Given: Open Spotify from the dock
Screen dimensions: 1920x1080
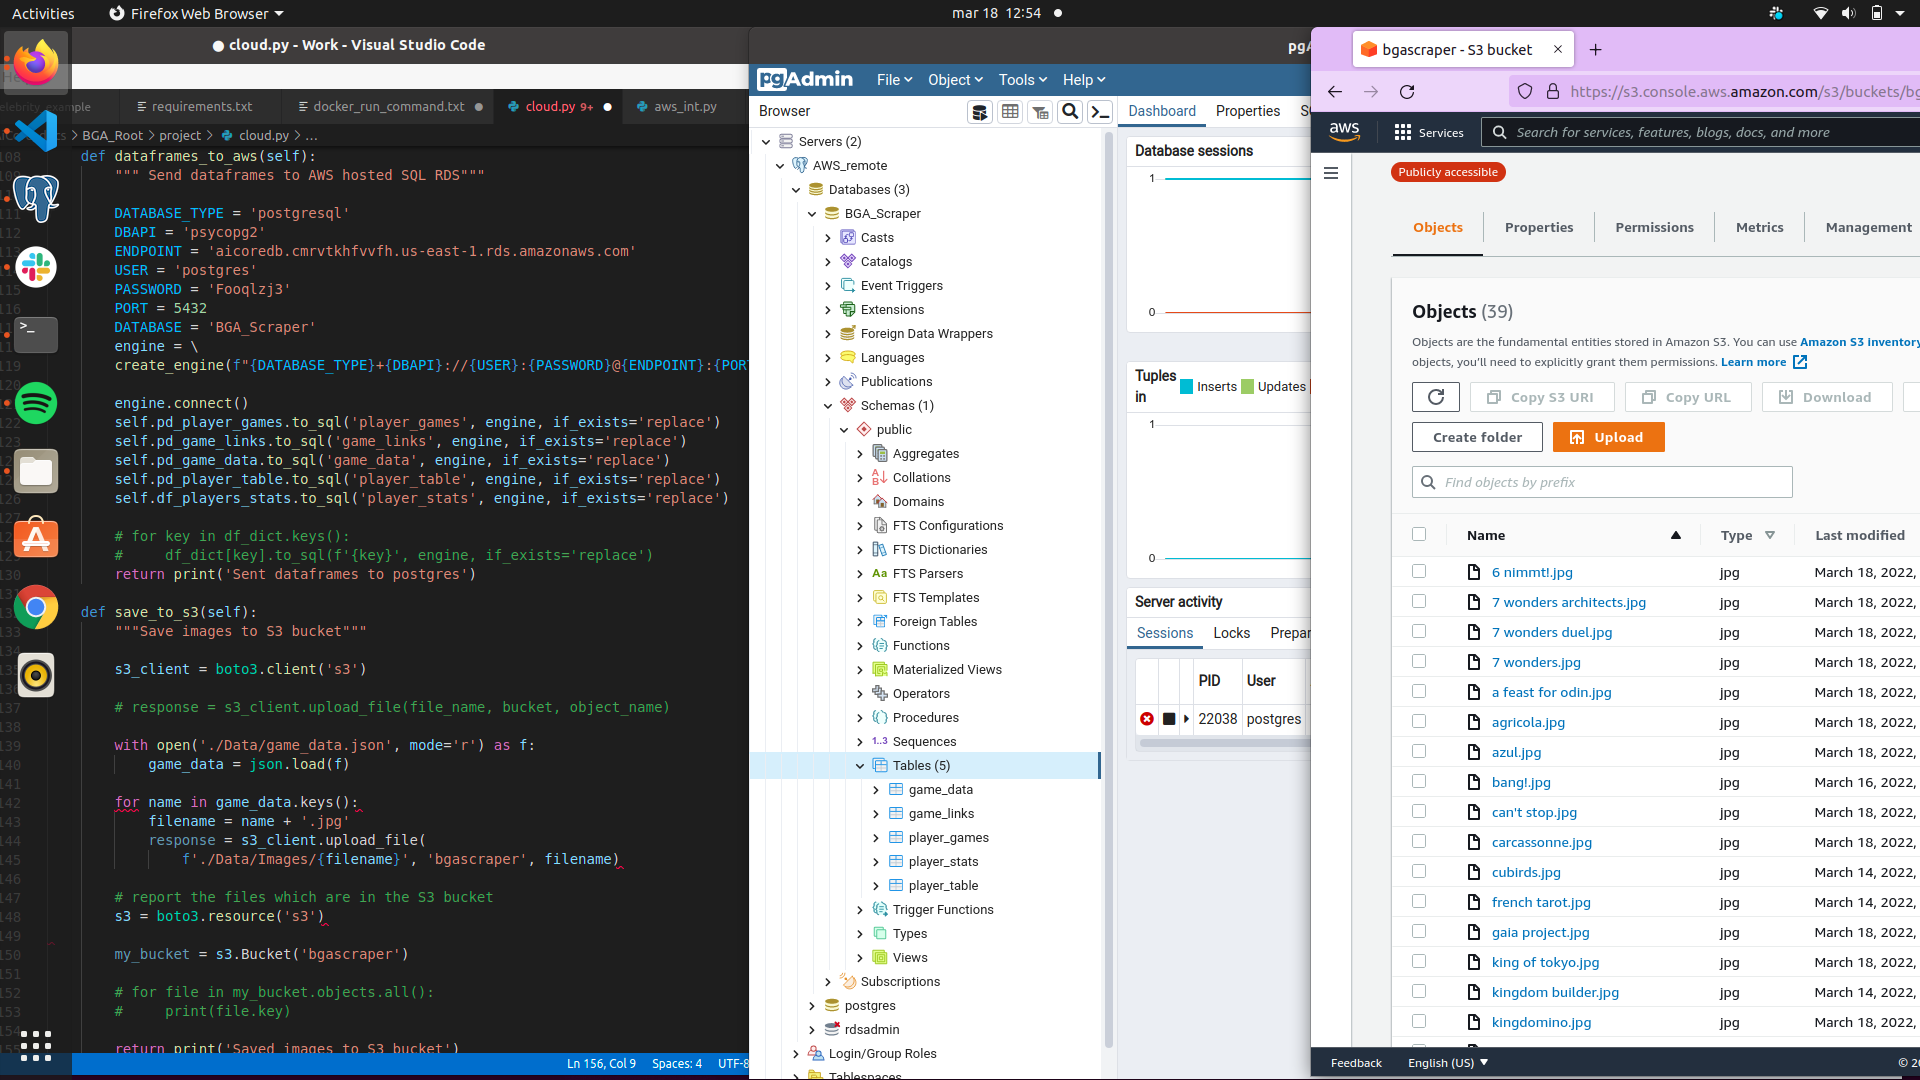Looking at the screenshot, I should [x=36, y=403].
